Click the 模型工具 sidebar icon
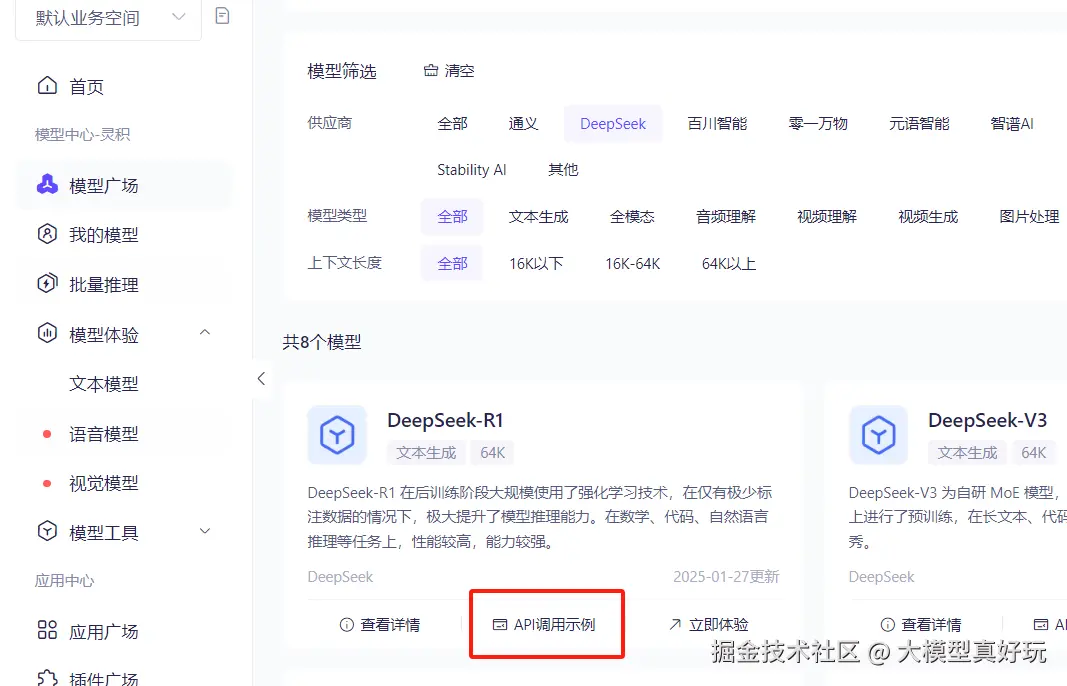 click(x=47, y=531)
